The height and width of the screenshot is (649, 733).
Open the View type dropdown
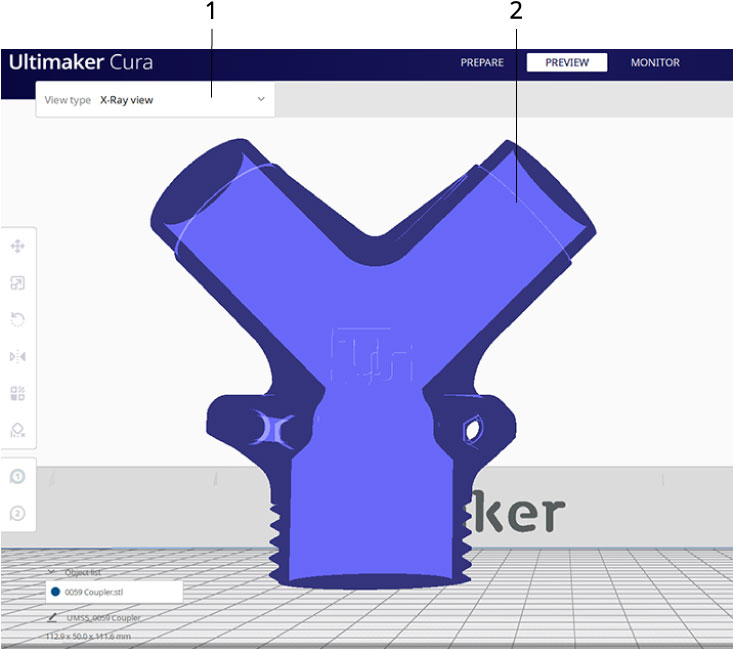pos(155,100)
